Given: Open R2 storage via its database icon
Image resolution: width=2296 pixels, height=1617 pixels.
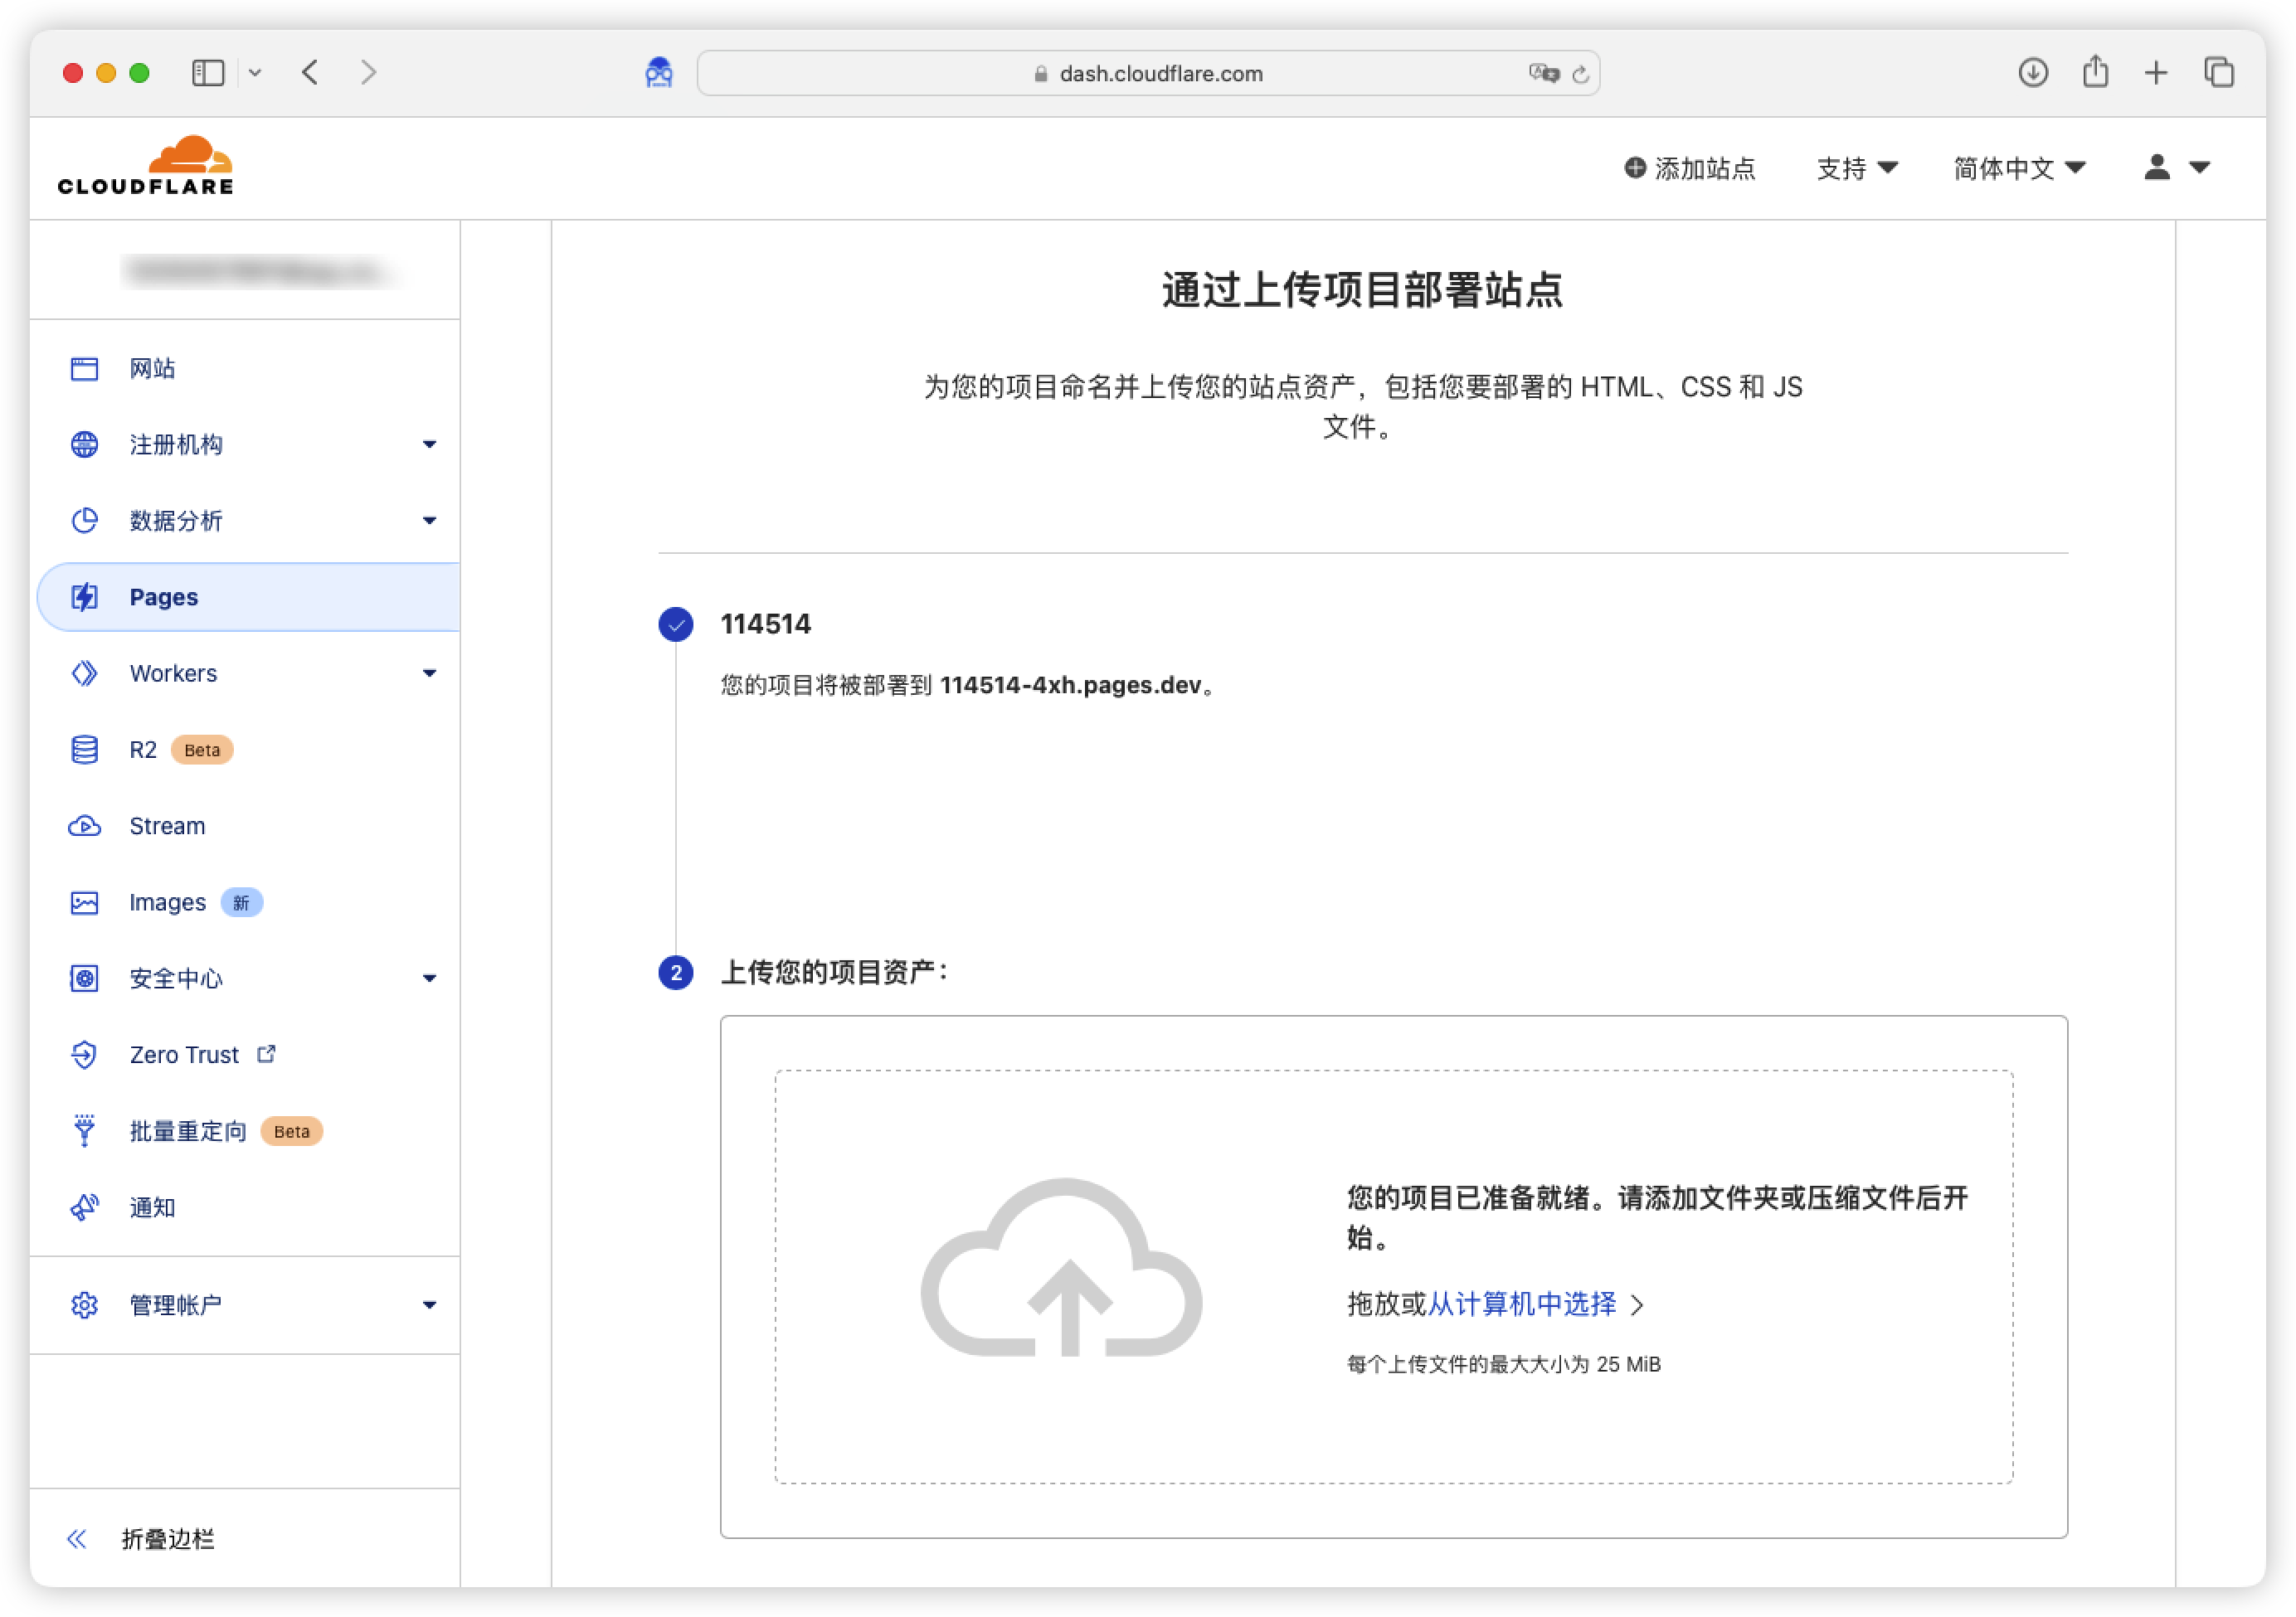Looking at the screenshot, I should (x=84, y=749).
